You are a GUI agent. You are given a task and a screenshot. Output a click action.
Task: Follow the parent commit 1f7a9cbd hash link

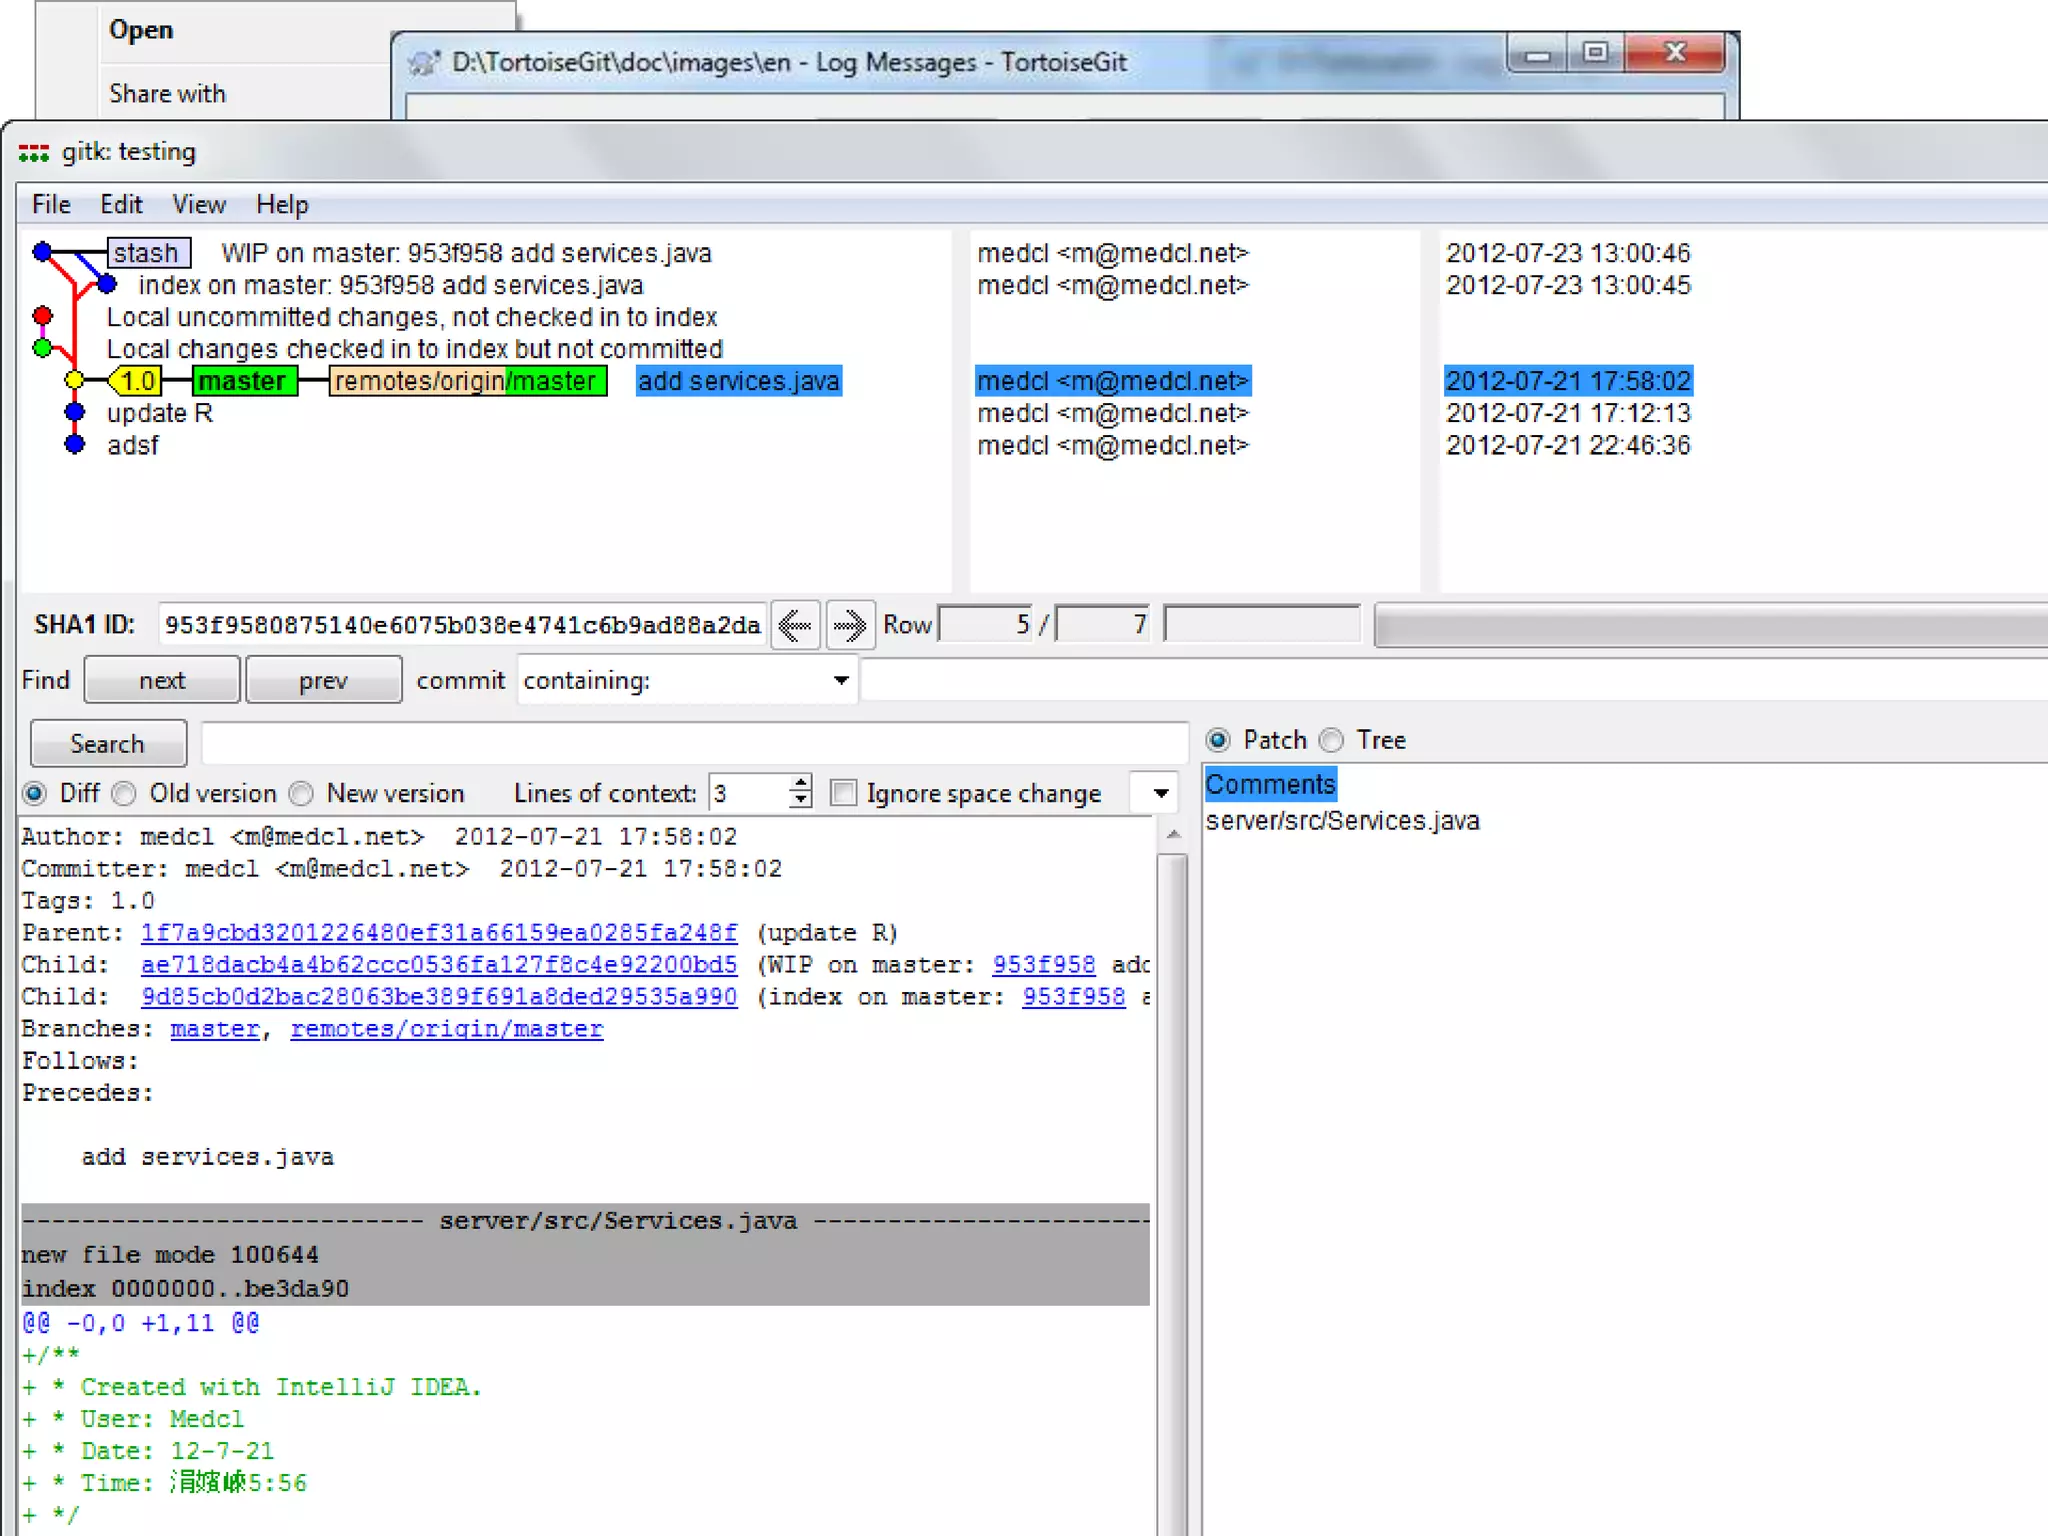pyautogui.click(x=439, y=933)
